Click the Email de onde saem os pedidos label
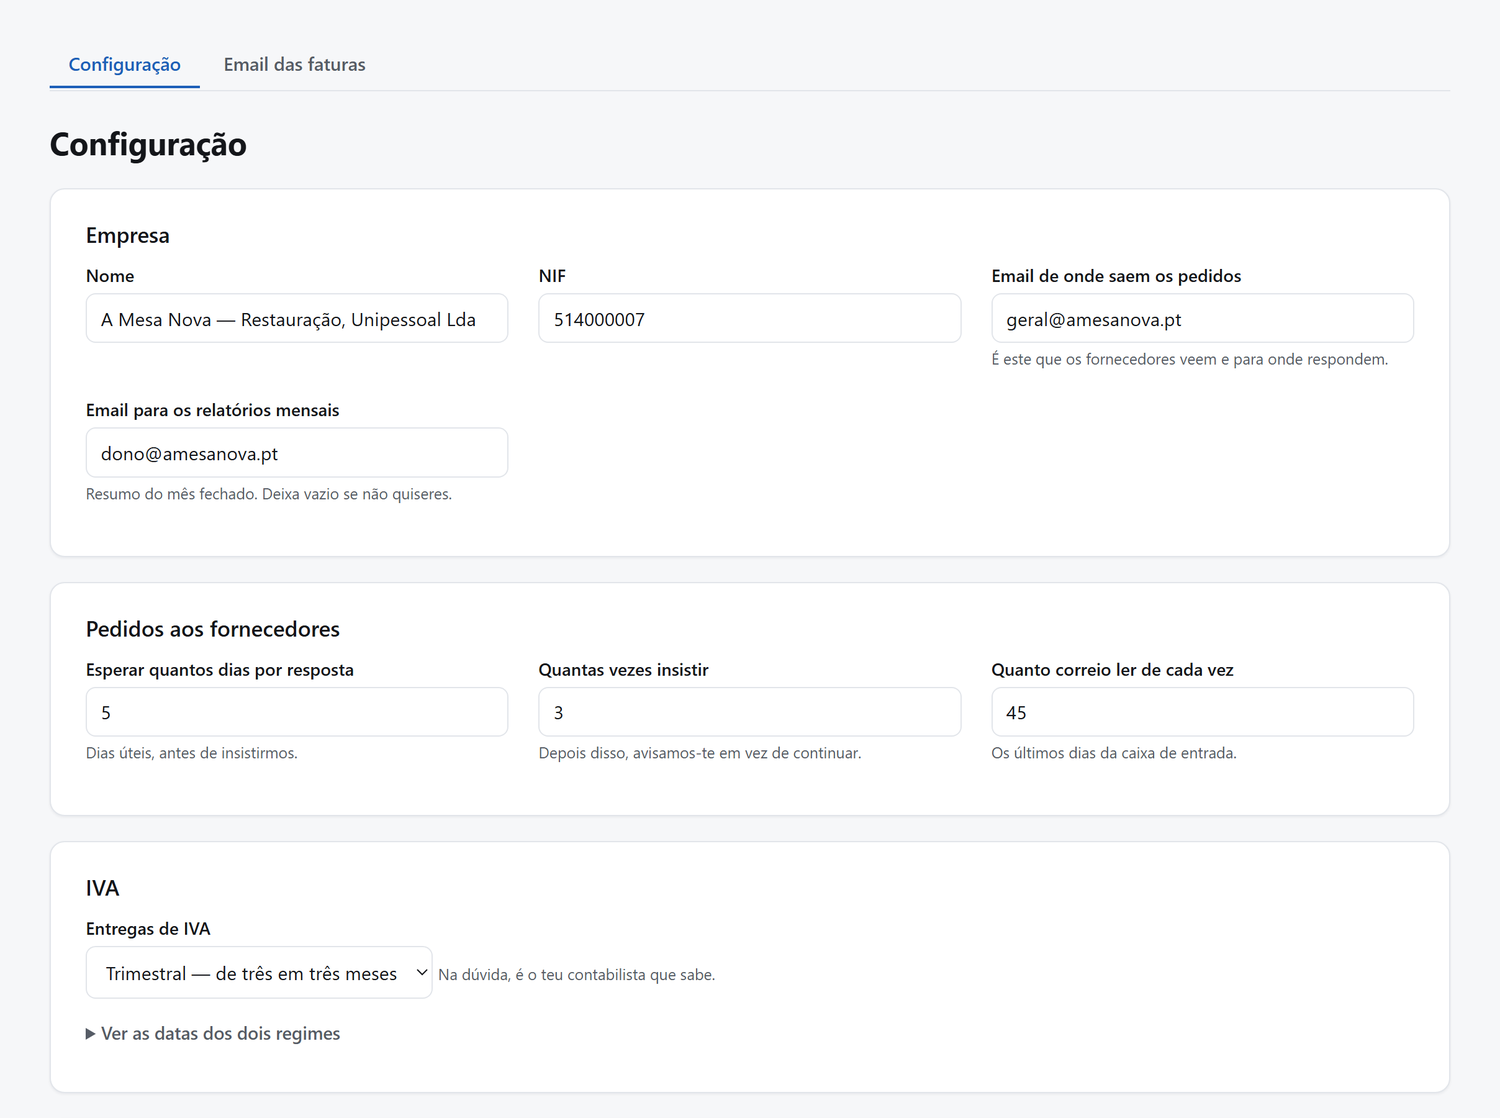 [1116, 276]
